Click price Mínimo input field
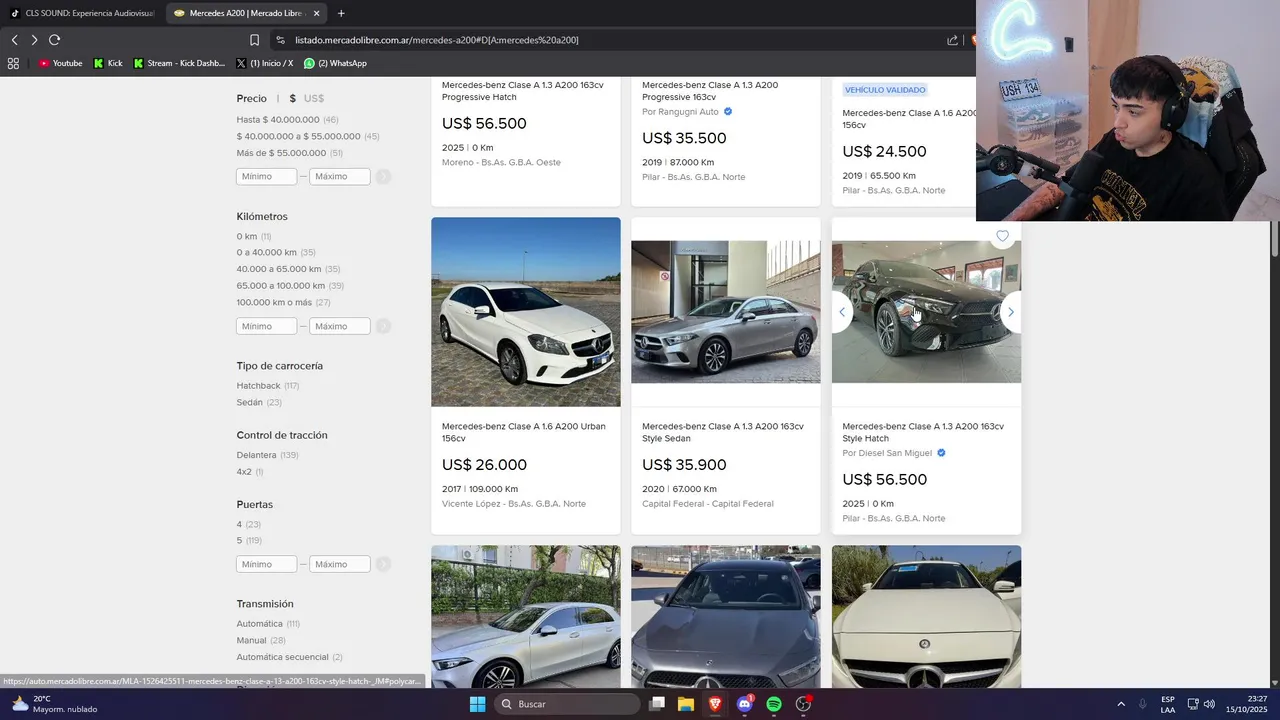Screen dimensions: 1280x720 [x=267, y=176]
